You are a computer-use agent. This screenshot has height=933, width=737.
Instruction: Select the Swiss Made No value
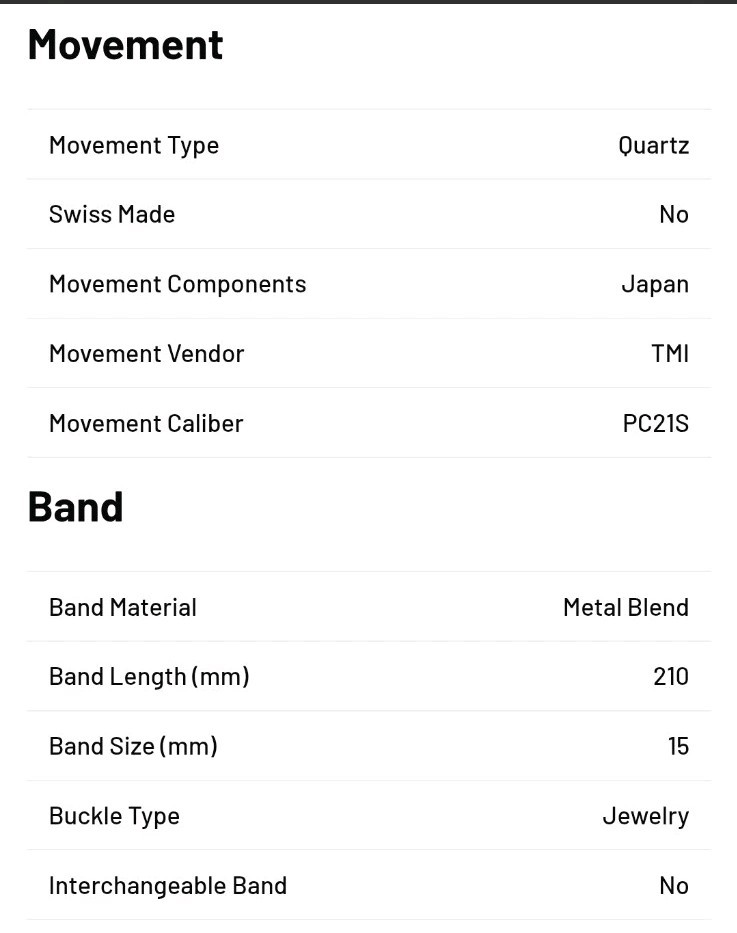674,214
